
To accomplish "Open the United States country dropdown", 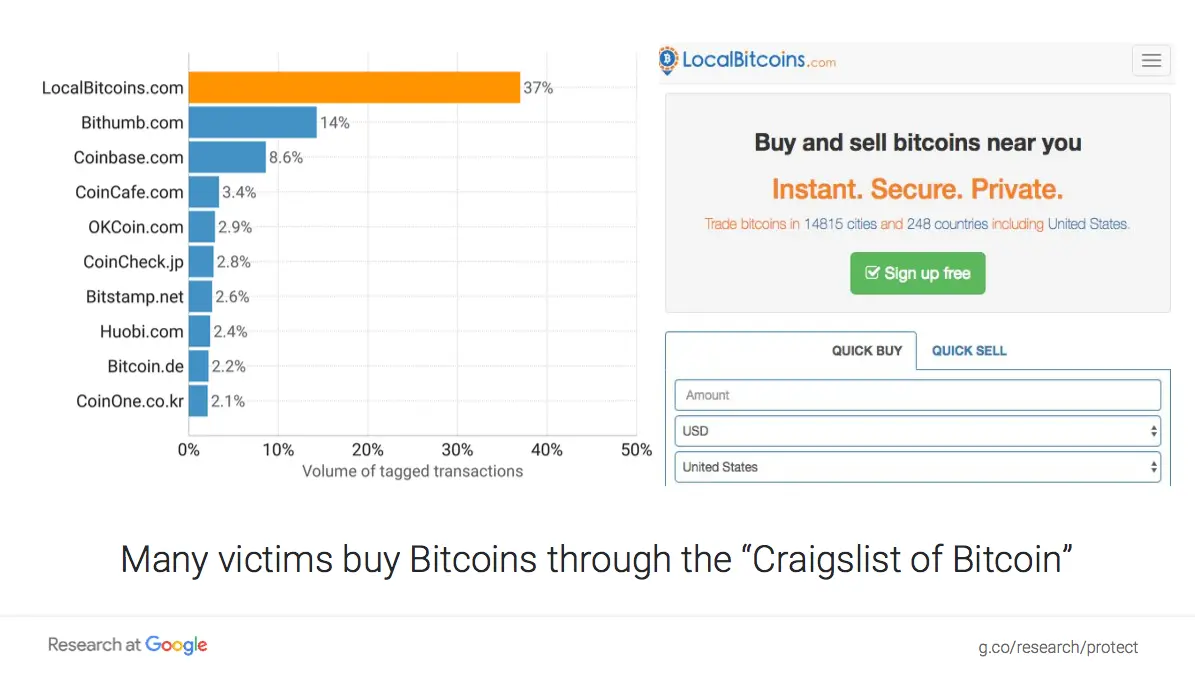I will pyautogui.click(x=917, y=467).
